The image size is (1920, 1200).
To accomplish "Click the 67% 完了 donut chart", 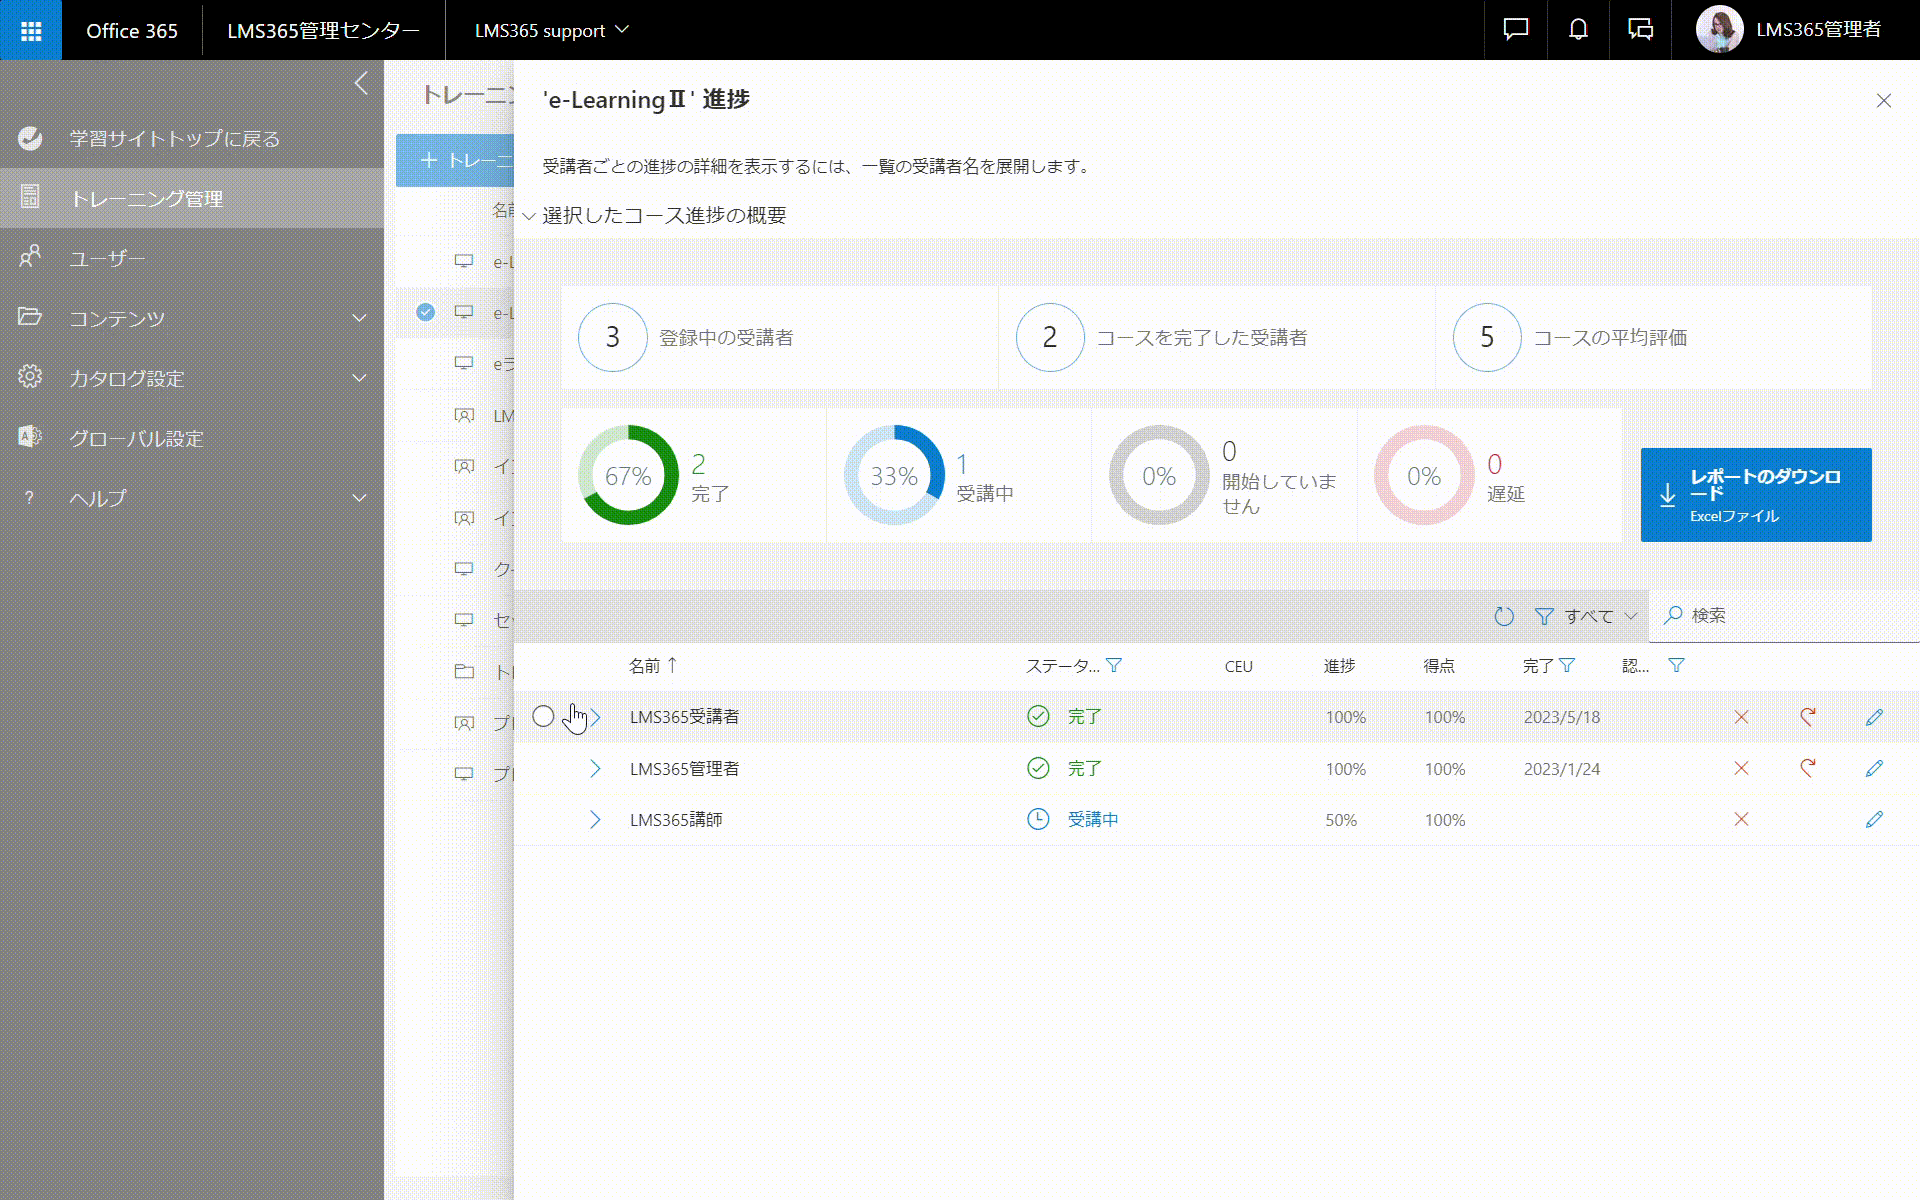I will 628,475.
